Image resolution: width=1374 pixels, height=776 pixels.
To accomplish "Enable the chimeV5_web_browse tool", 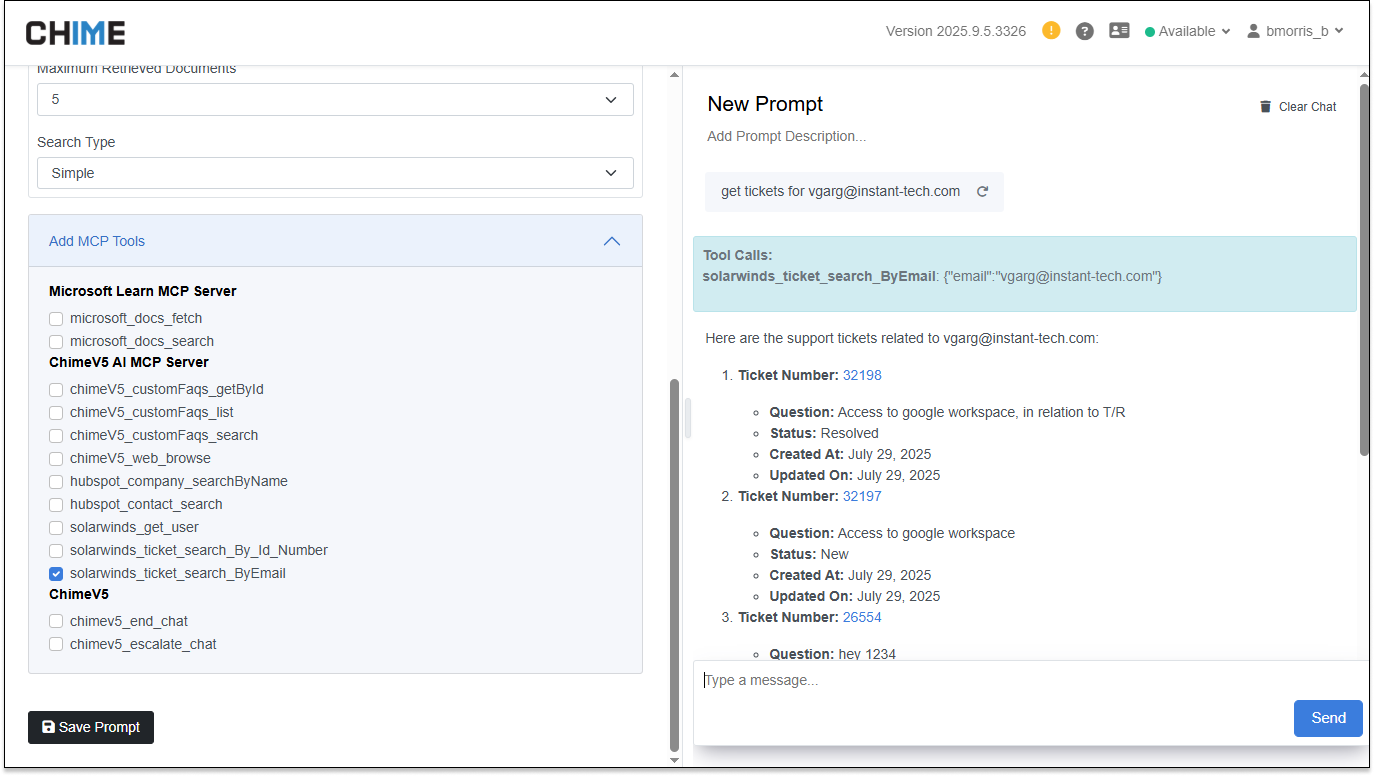I will coord(56,458).
